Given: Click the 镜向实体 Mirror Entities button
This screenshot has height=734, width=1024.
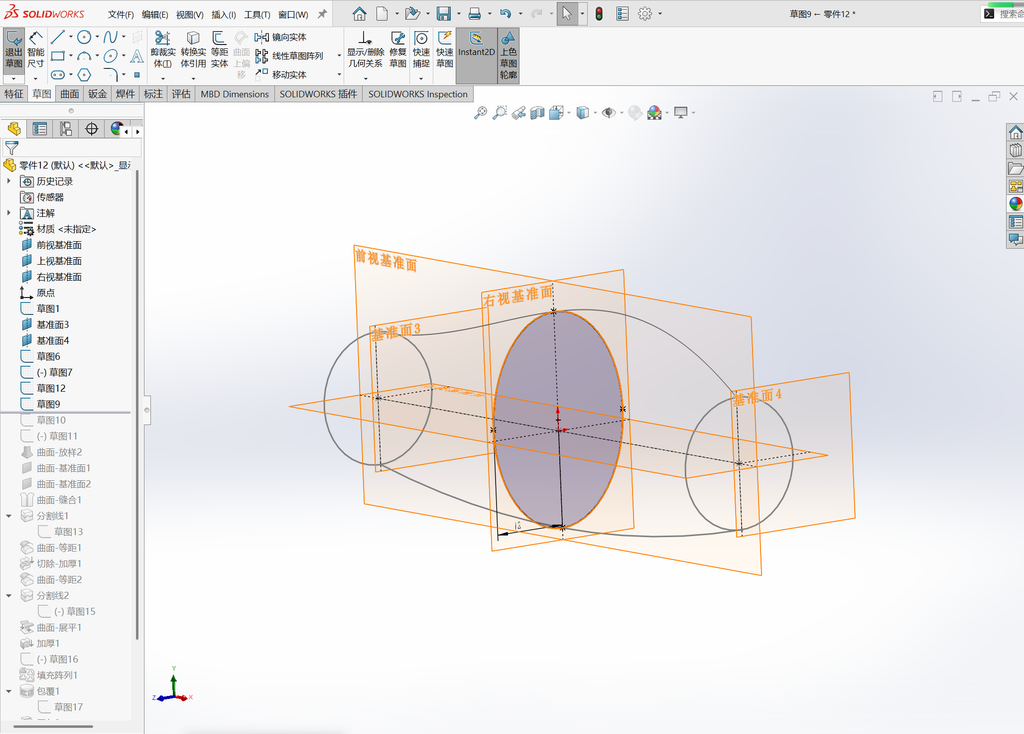Looking at the screenshot, I should (x=281, y=37).
